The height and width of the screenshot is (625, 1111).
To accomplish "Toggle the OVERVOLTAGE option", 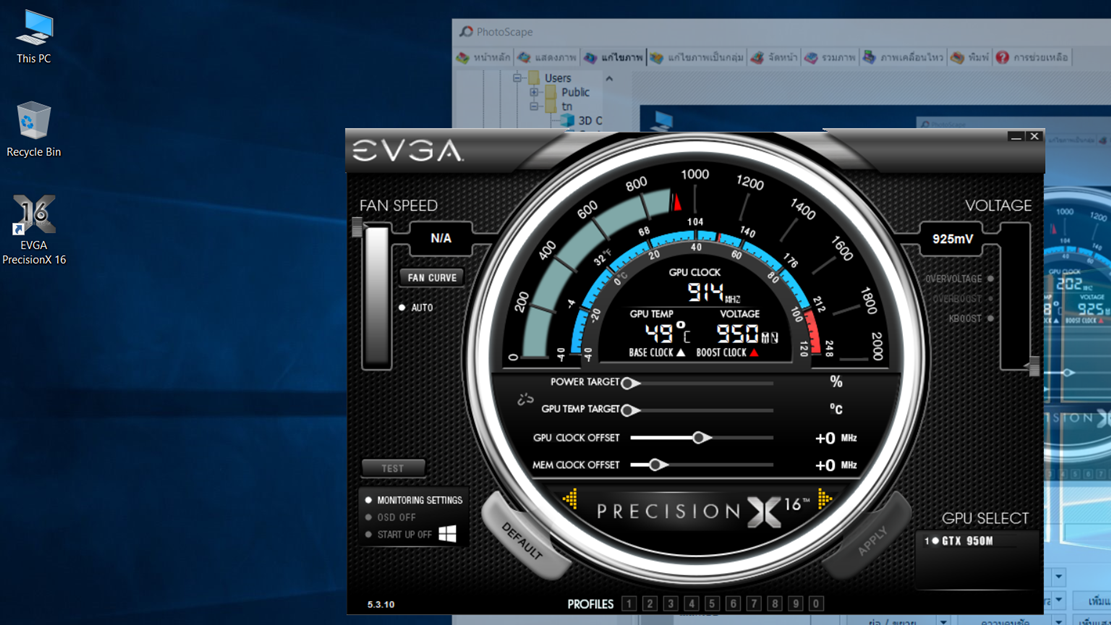I will point(959,278).
